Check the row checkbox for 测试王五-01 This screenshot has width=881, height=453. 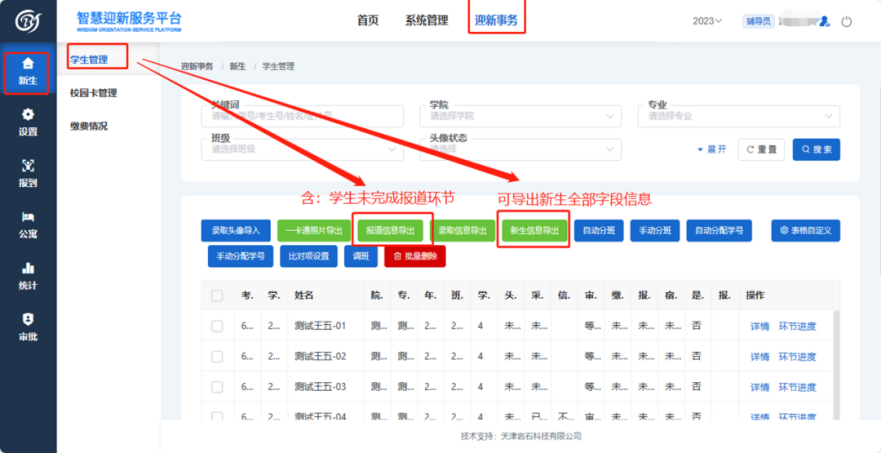click(x=217, y=326)
